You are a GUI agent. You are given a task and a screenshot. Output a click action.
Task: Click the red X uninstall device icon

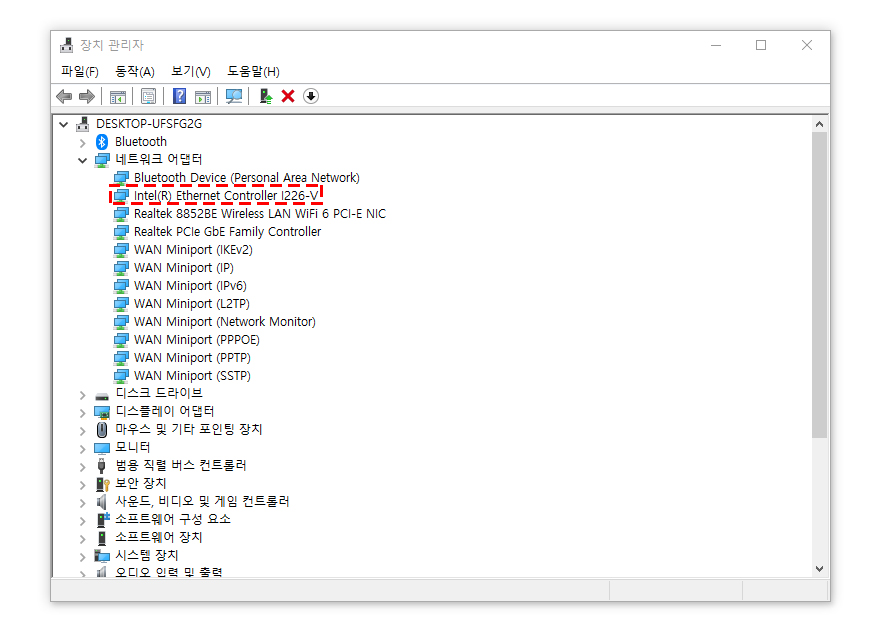coord(288,96)
